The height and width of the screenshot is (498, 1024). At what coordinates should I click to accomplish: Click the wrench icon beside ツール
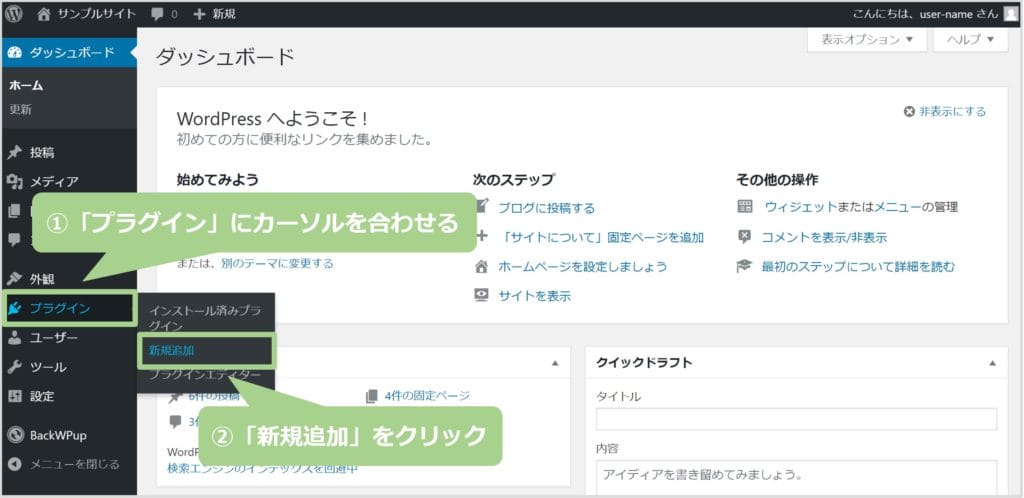click(x=14, y=367)
